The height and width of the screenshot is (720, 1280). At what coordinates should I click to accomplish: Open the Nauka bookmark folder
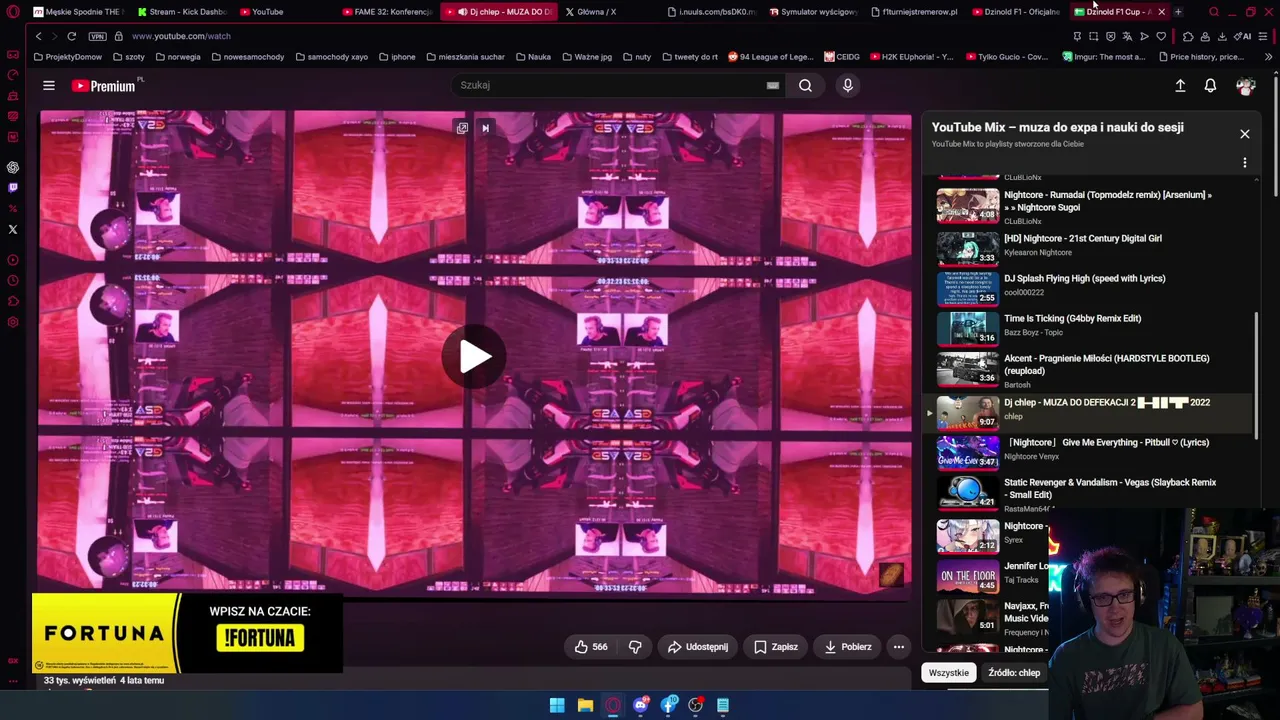coord(534,57)
